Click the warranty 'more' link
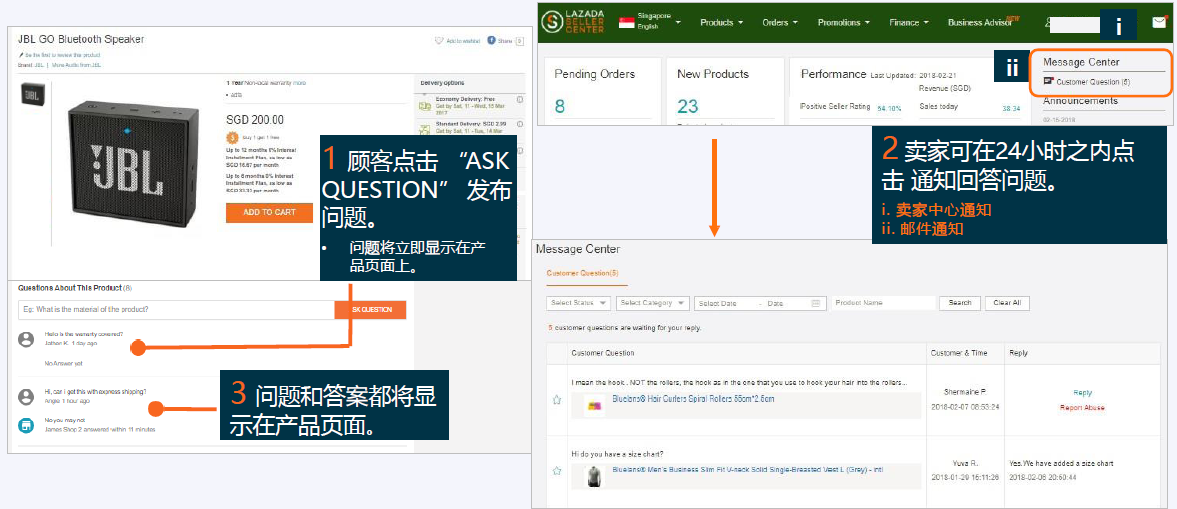Viewport: 1177px width, 509px height. click(300, 83)
